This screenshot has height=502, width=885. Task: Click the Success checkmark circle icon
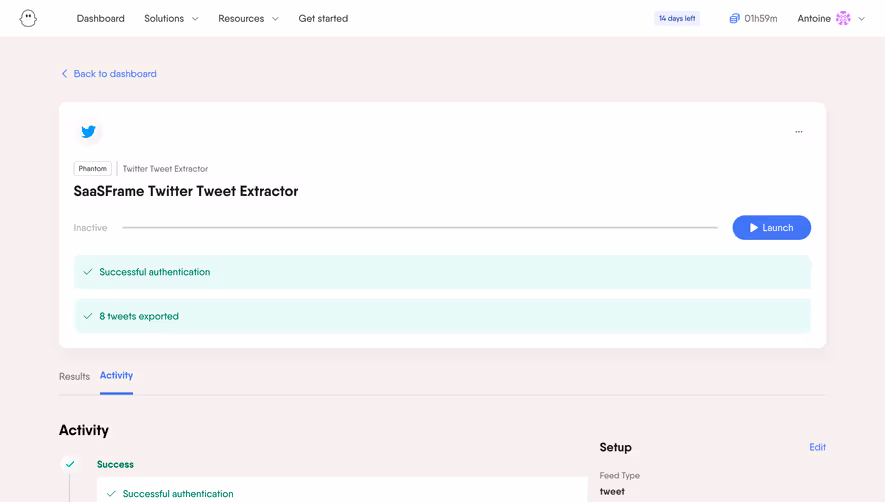click(x=70, y=464)
